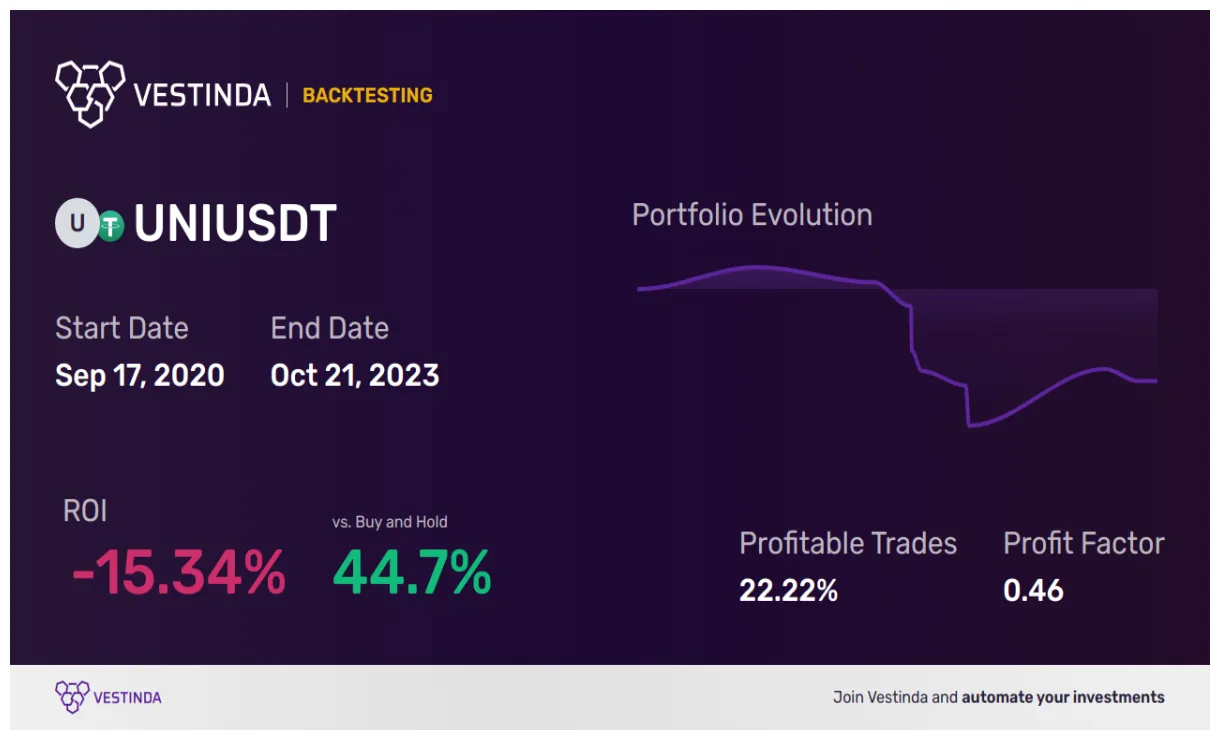Click the UNI coin icon
The width and height of the screenshot is (1220, 740).
(74, 224)
